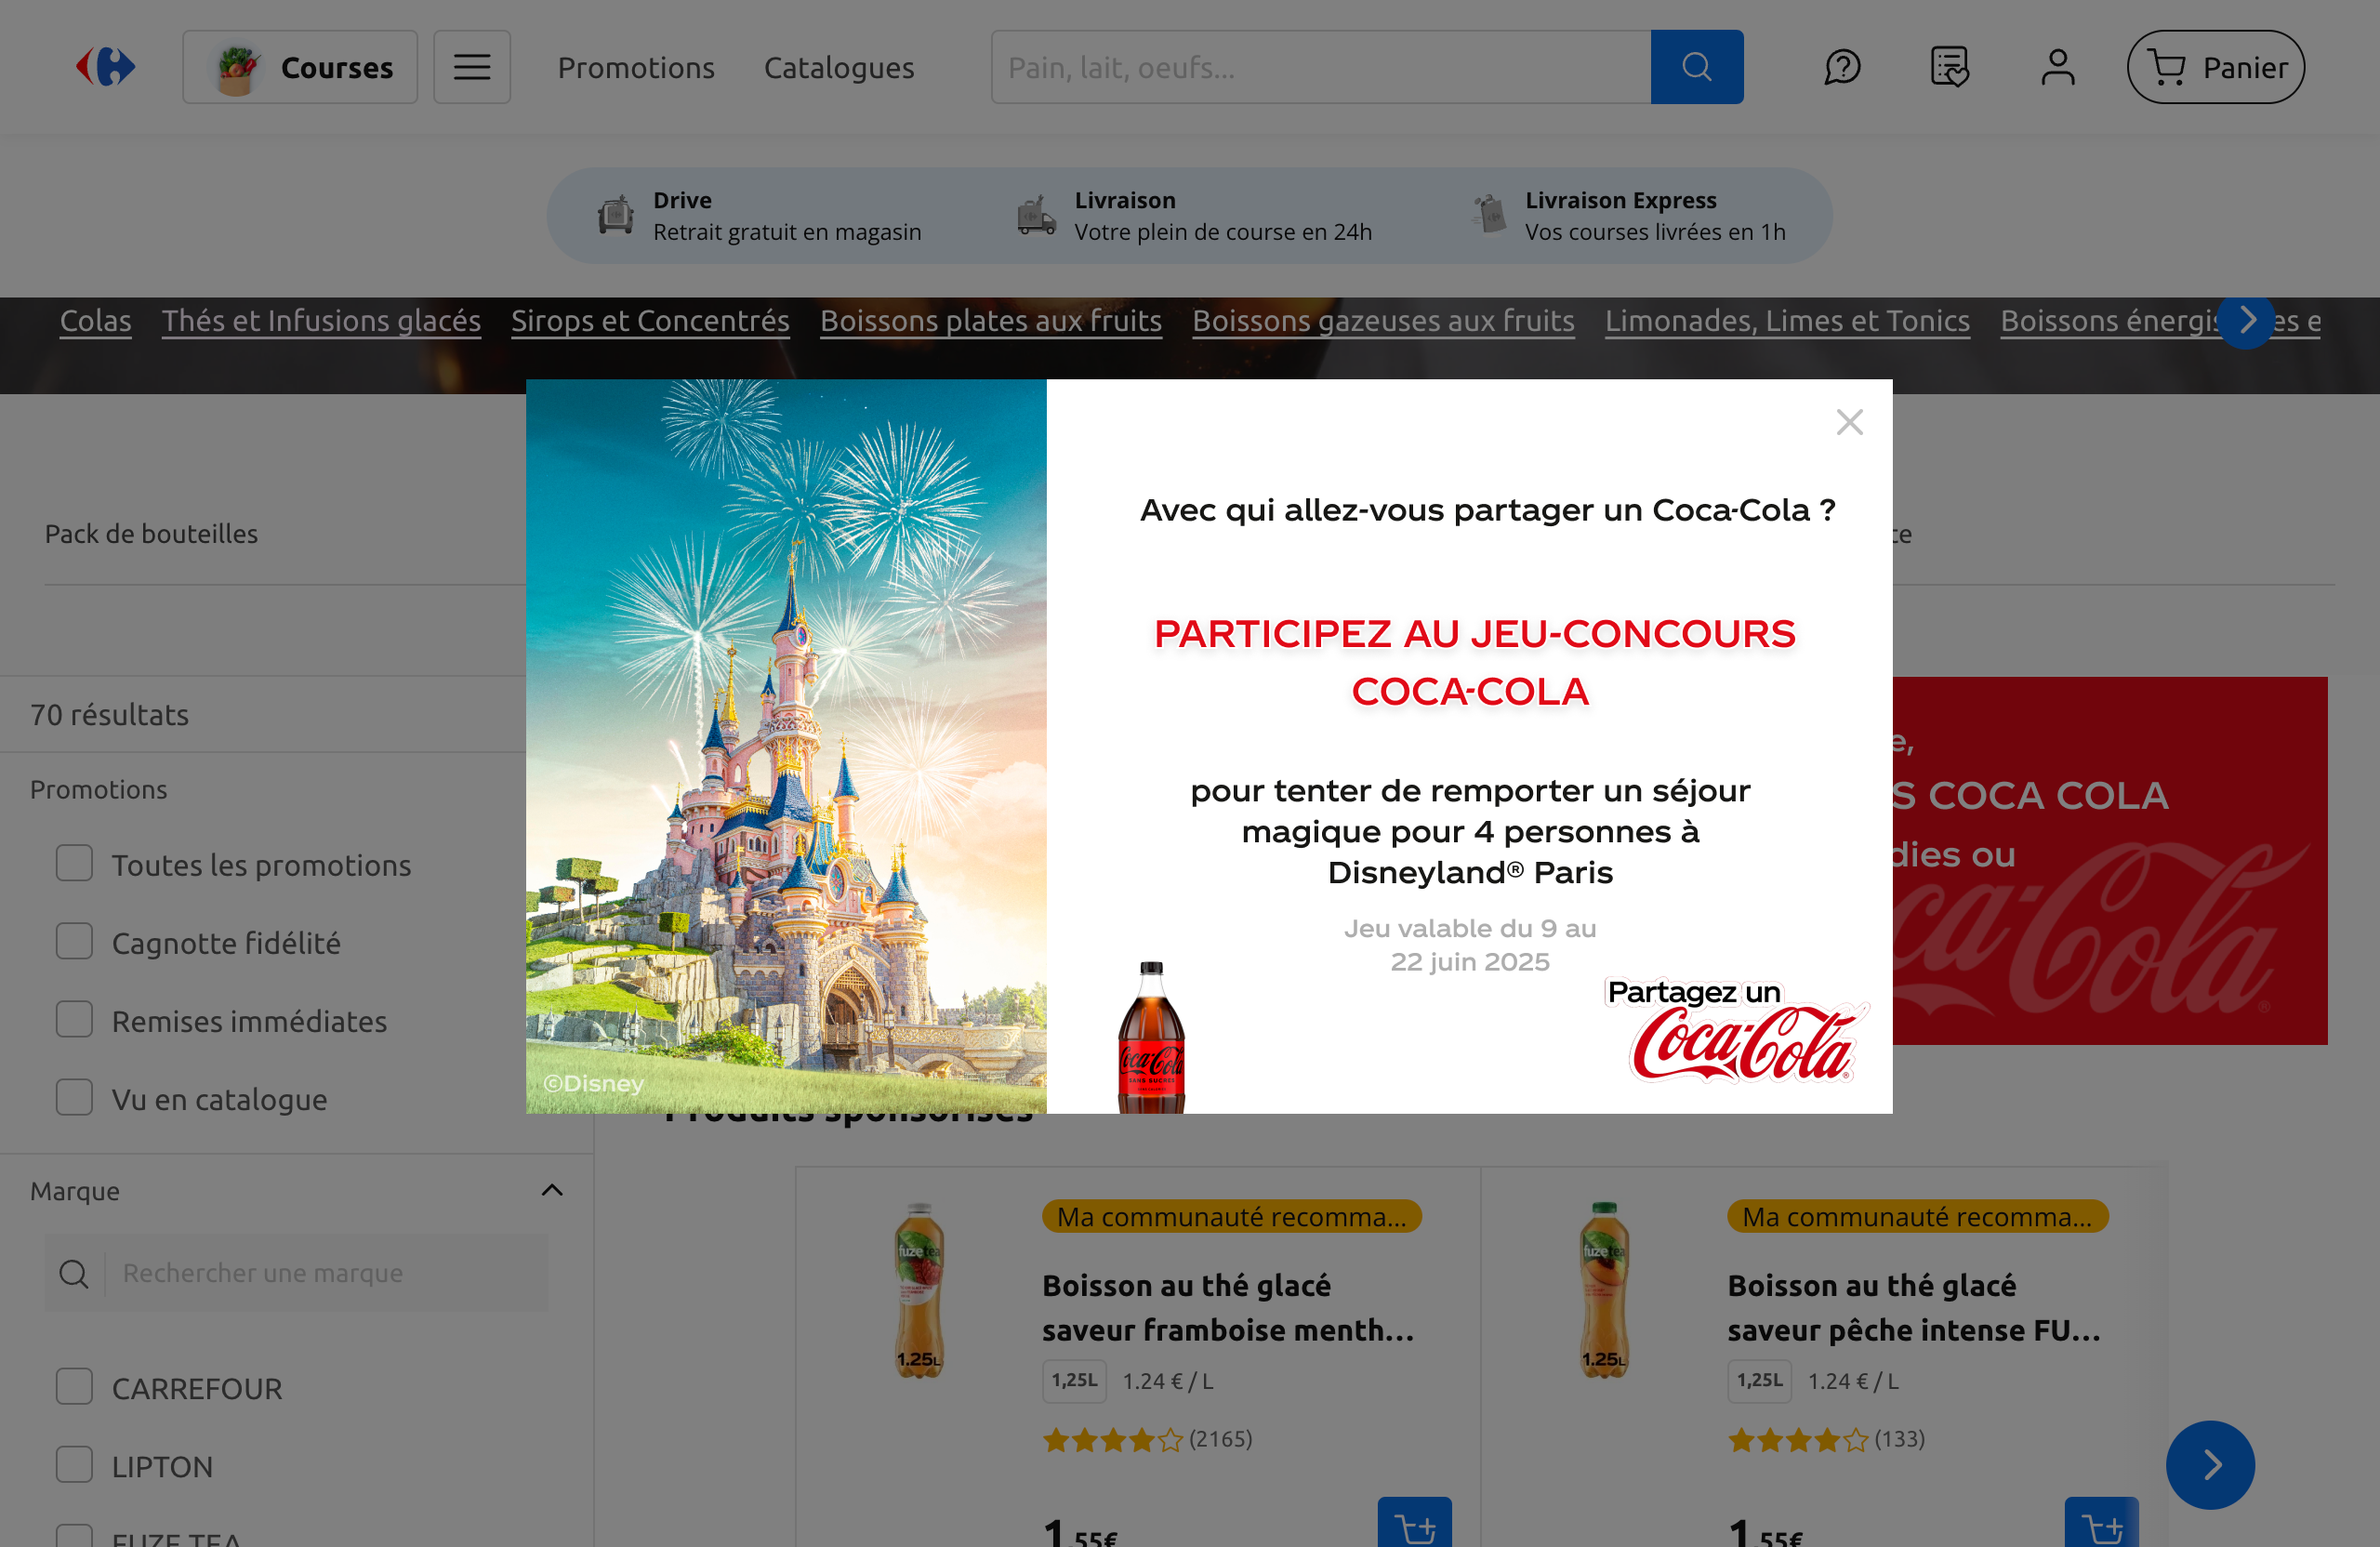Open the Promotions menu item
2380x1547 pixels.
point(636,67)
